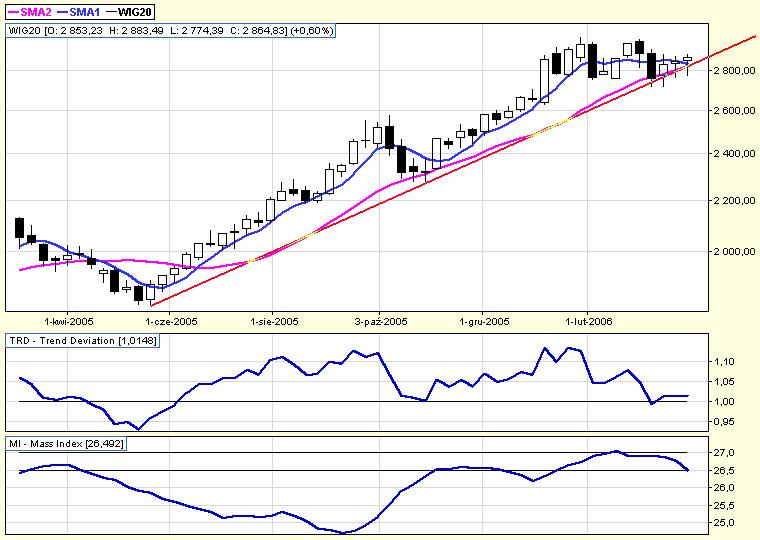Click the MI - Mass Index label
This screenshot has height=540, width=760.
(x=66, y=444)
